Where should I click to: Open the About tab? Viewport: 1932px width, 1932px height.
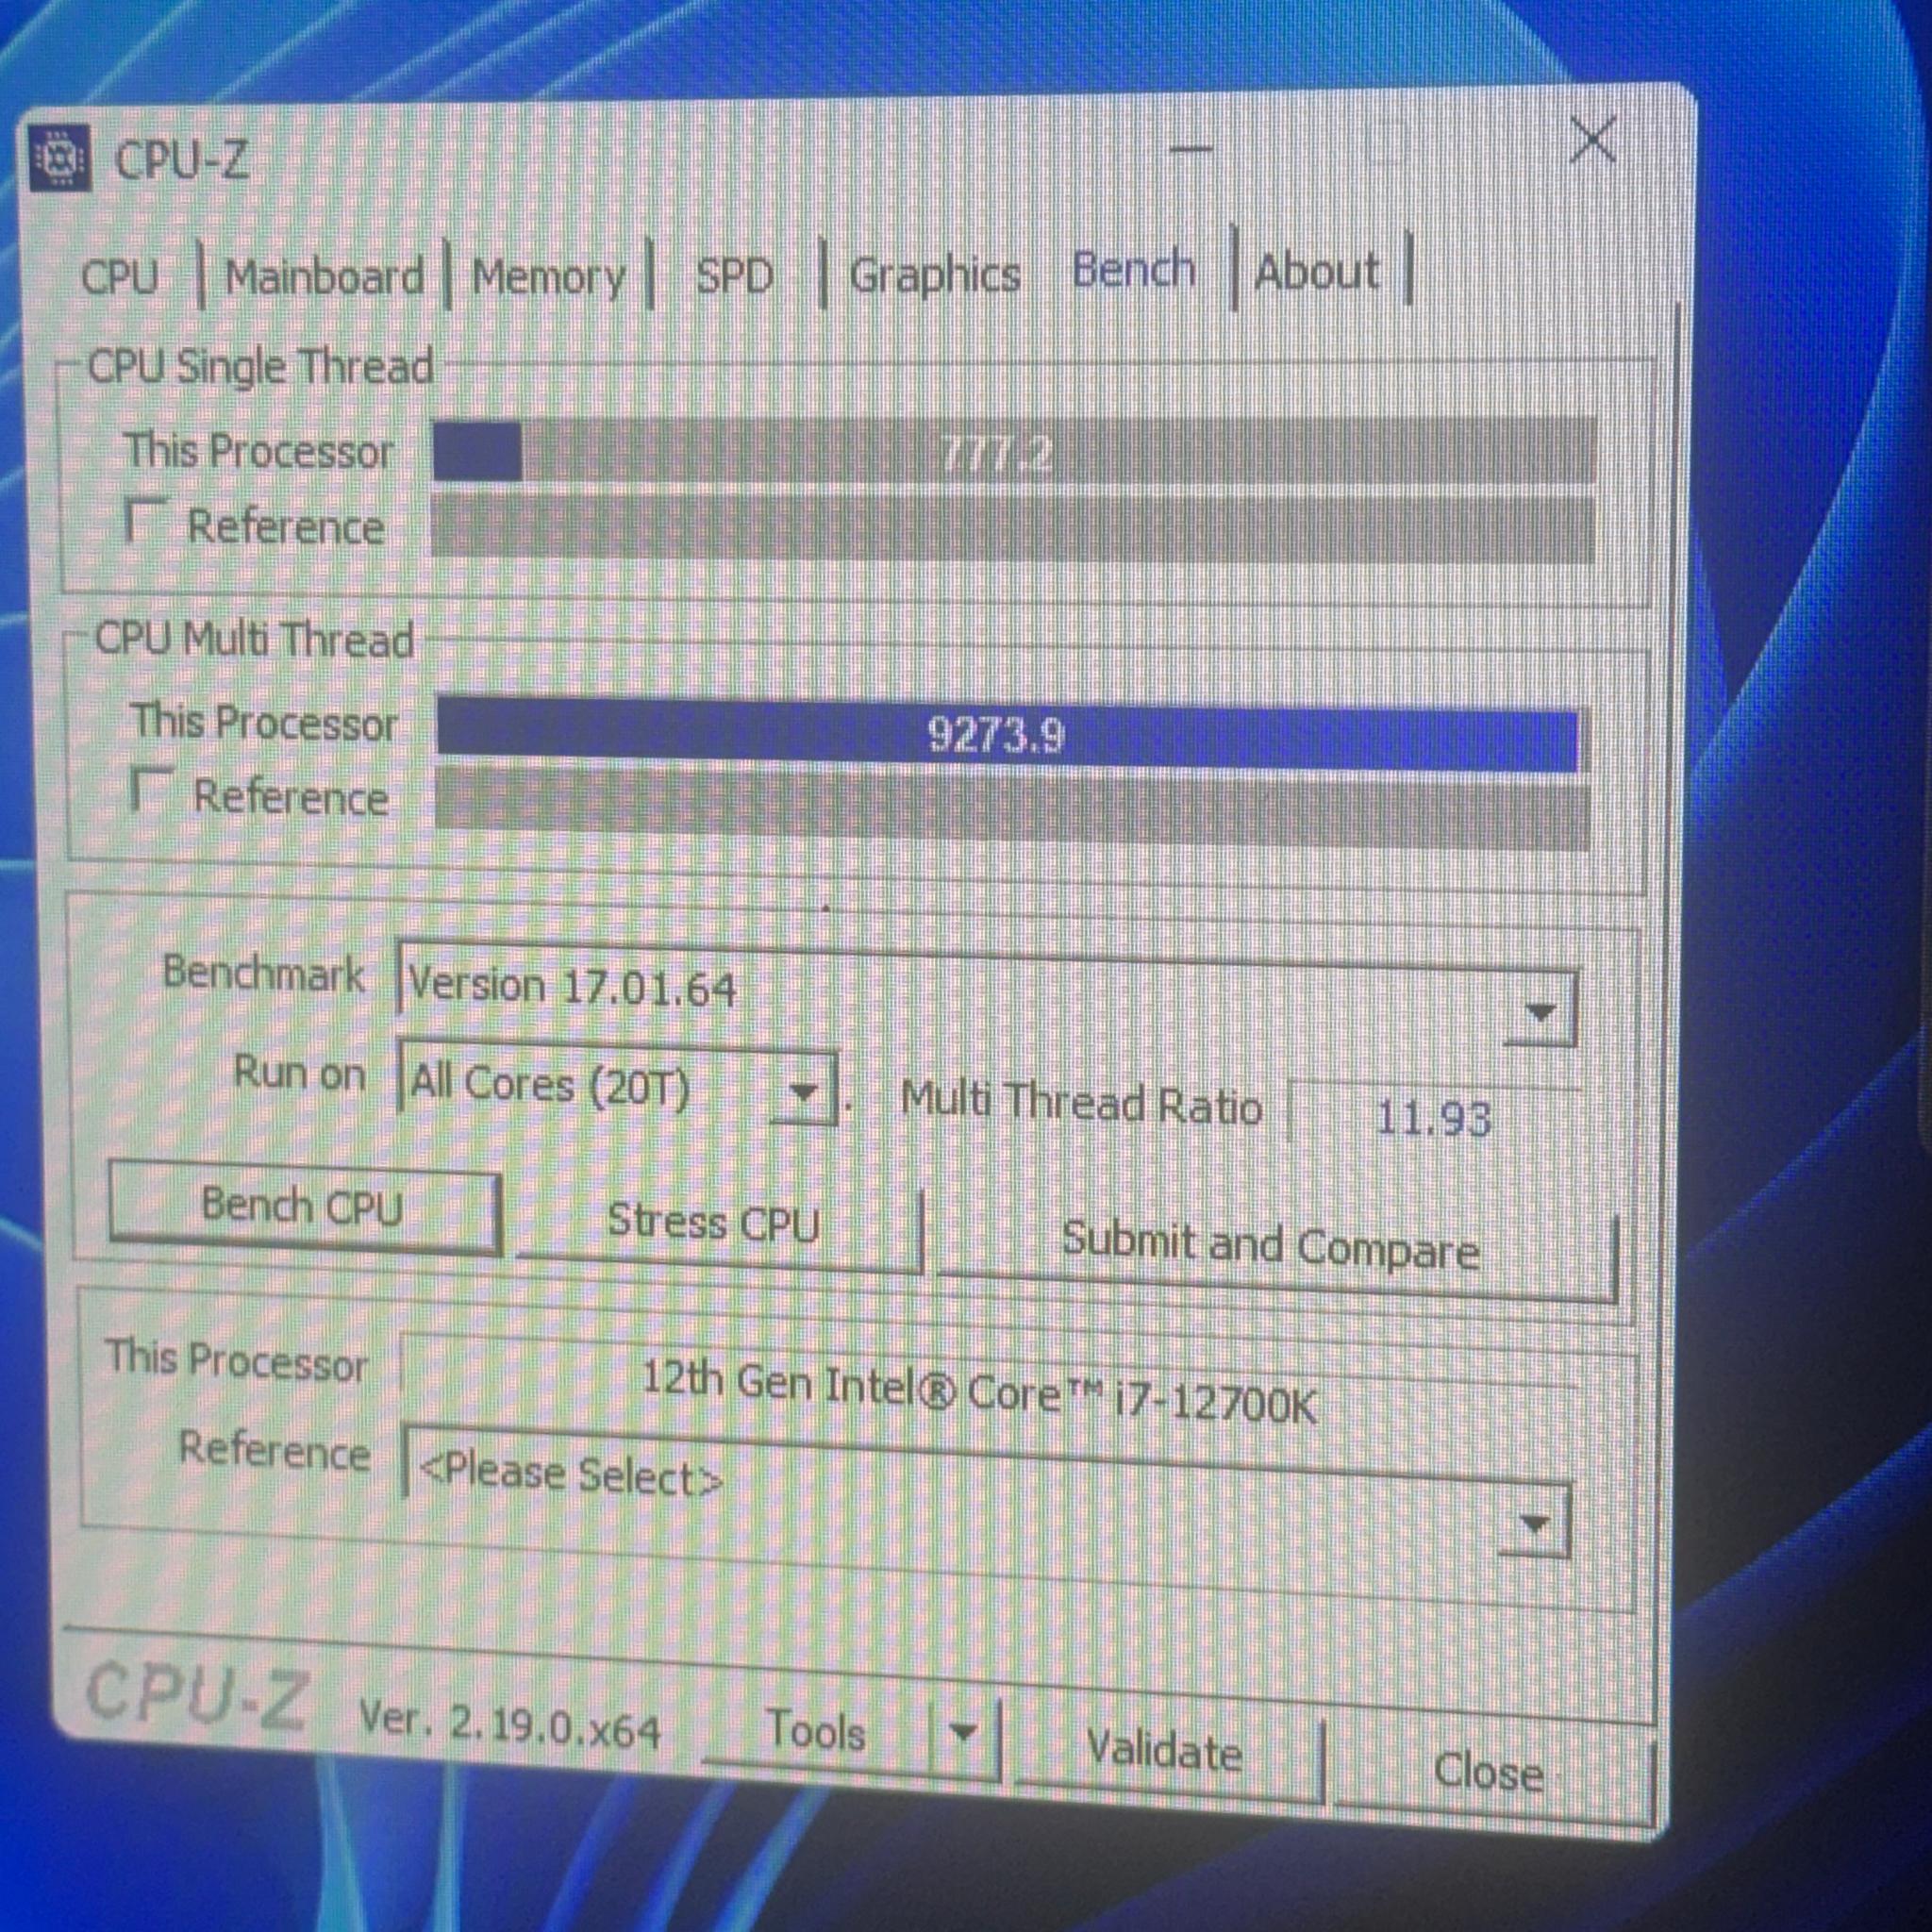click(1316, 271)
